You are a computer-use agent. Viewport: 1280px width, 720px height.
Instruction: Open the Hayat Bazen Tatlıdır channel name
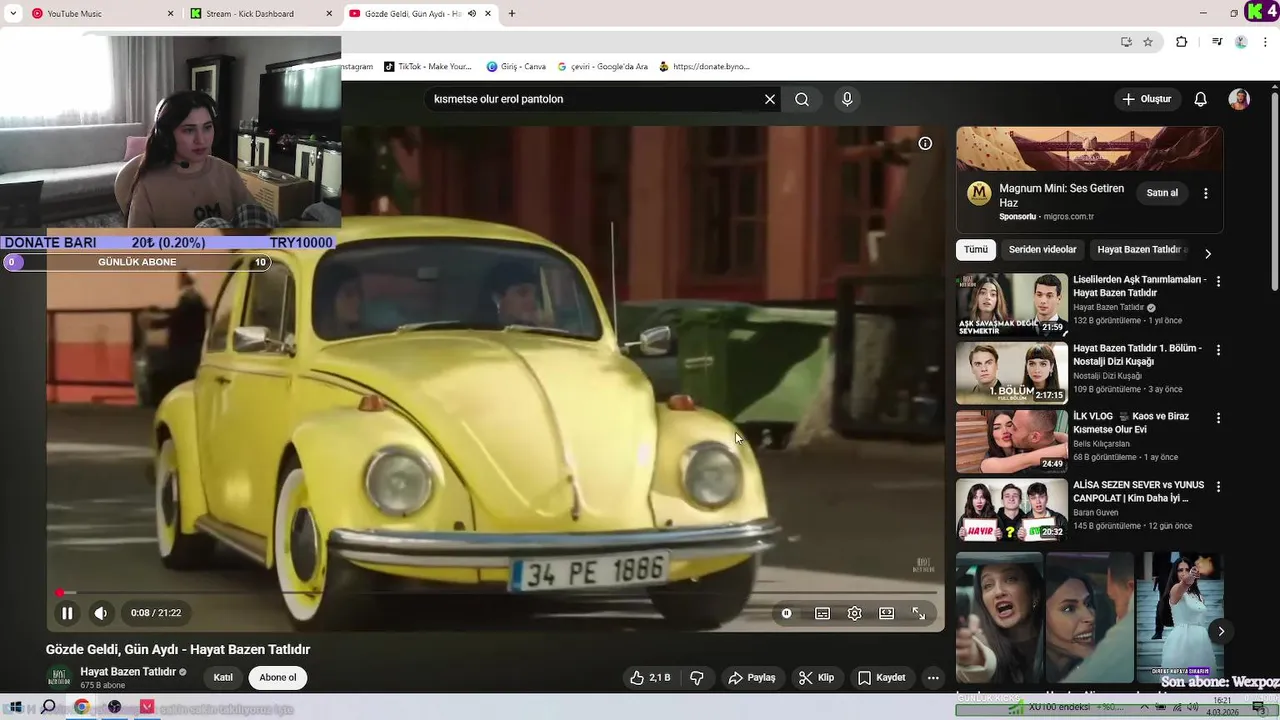click(x=128, y=672)
